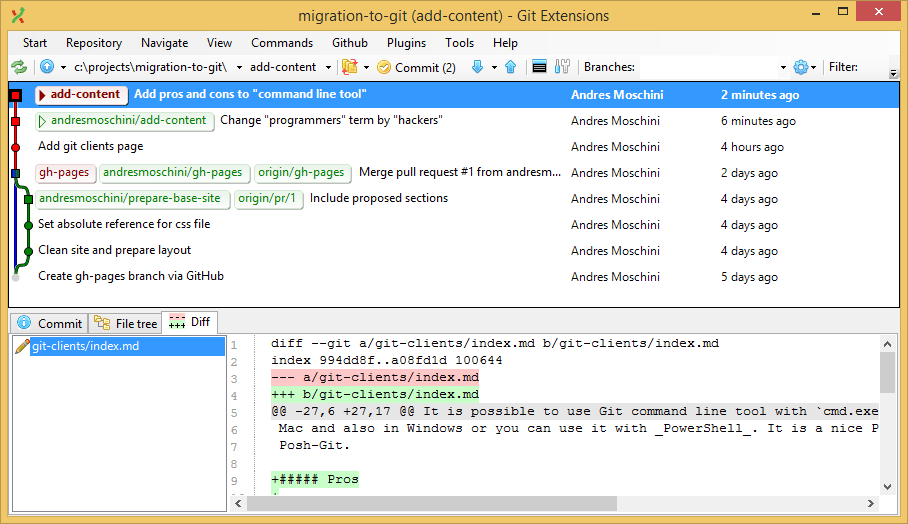Switch to the Commit tab

(x=50, y=323)
